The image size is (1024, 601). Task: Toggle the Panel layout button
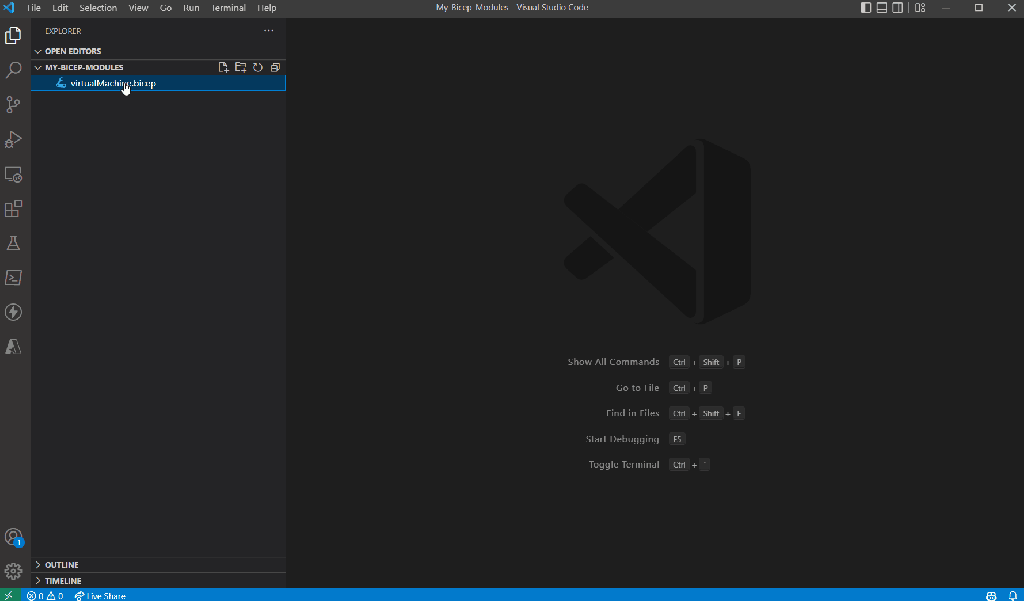882,8
